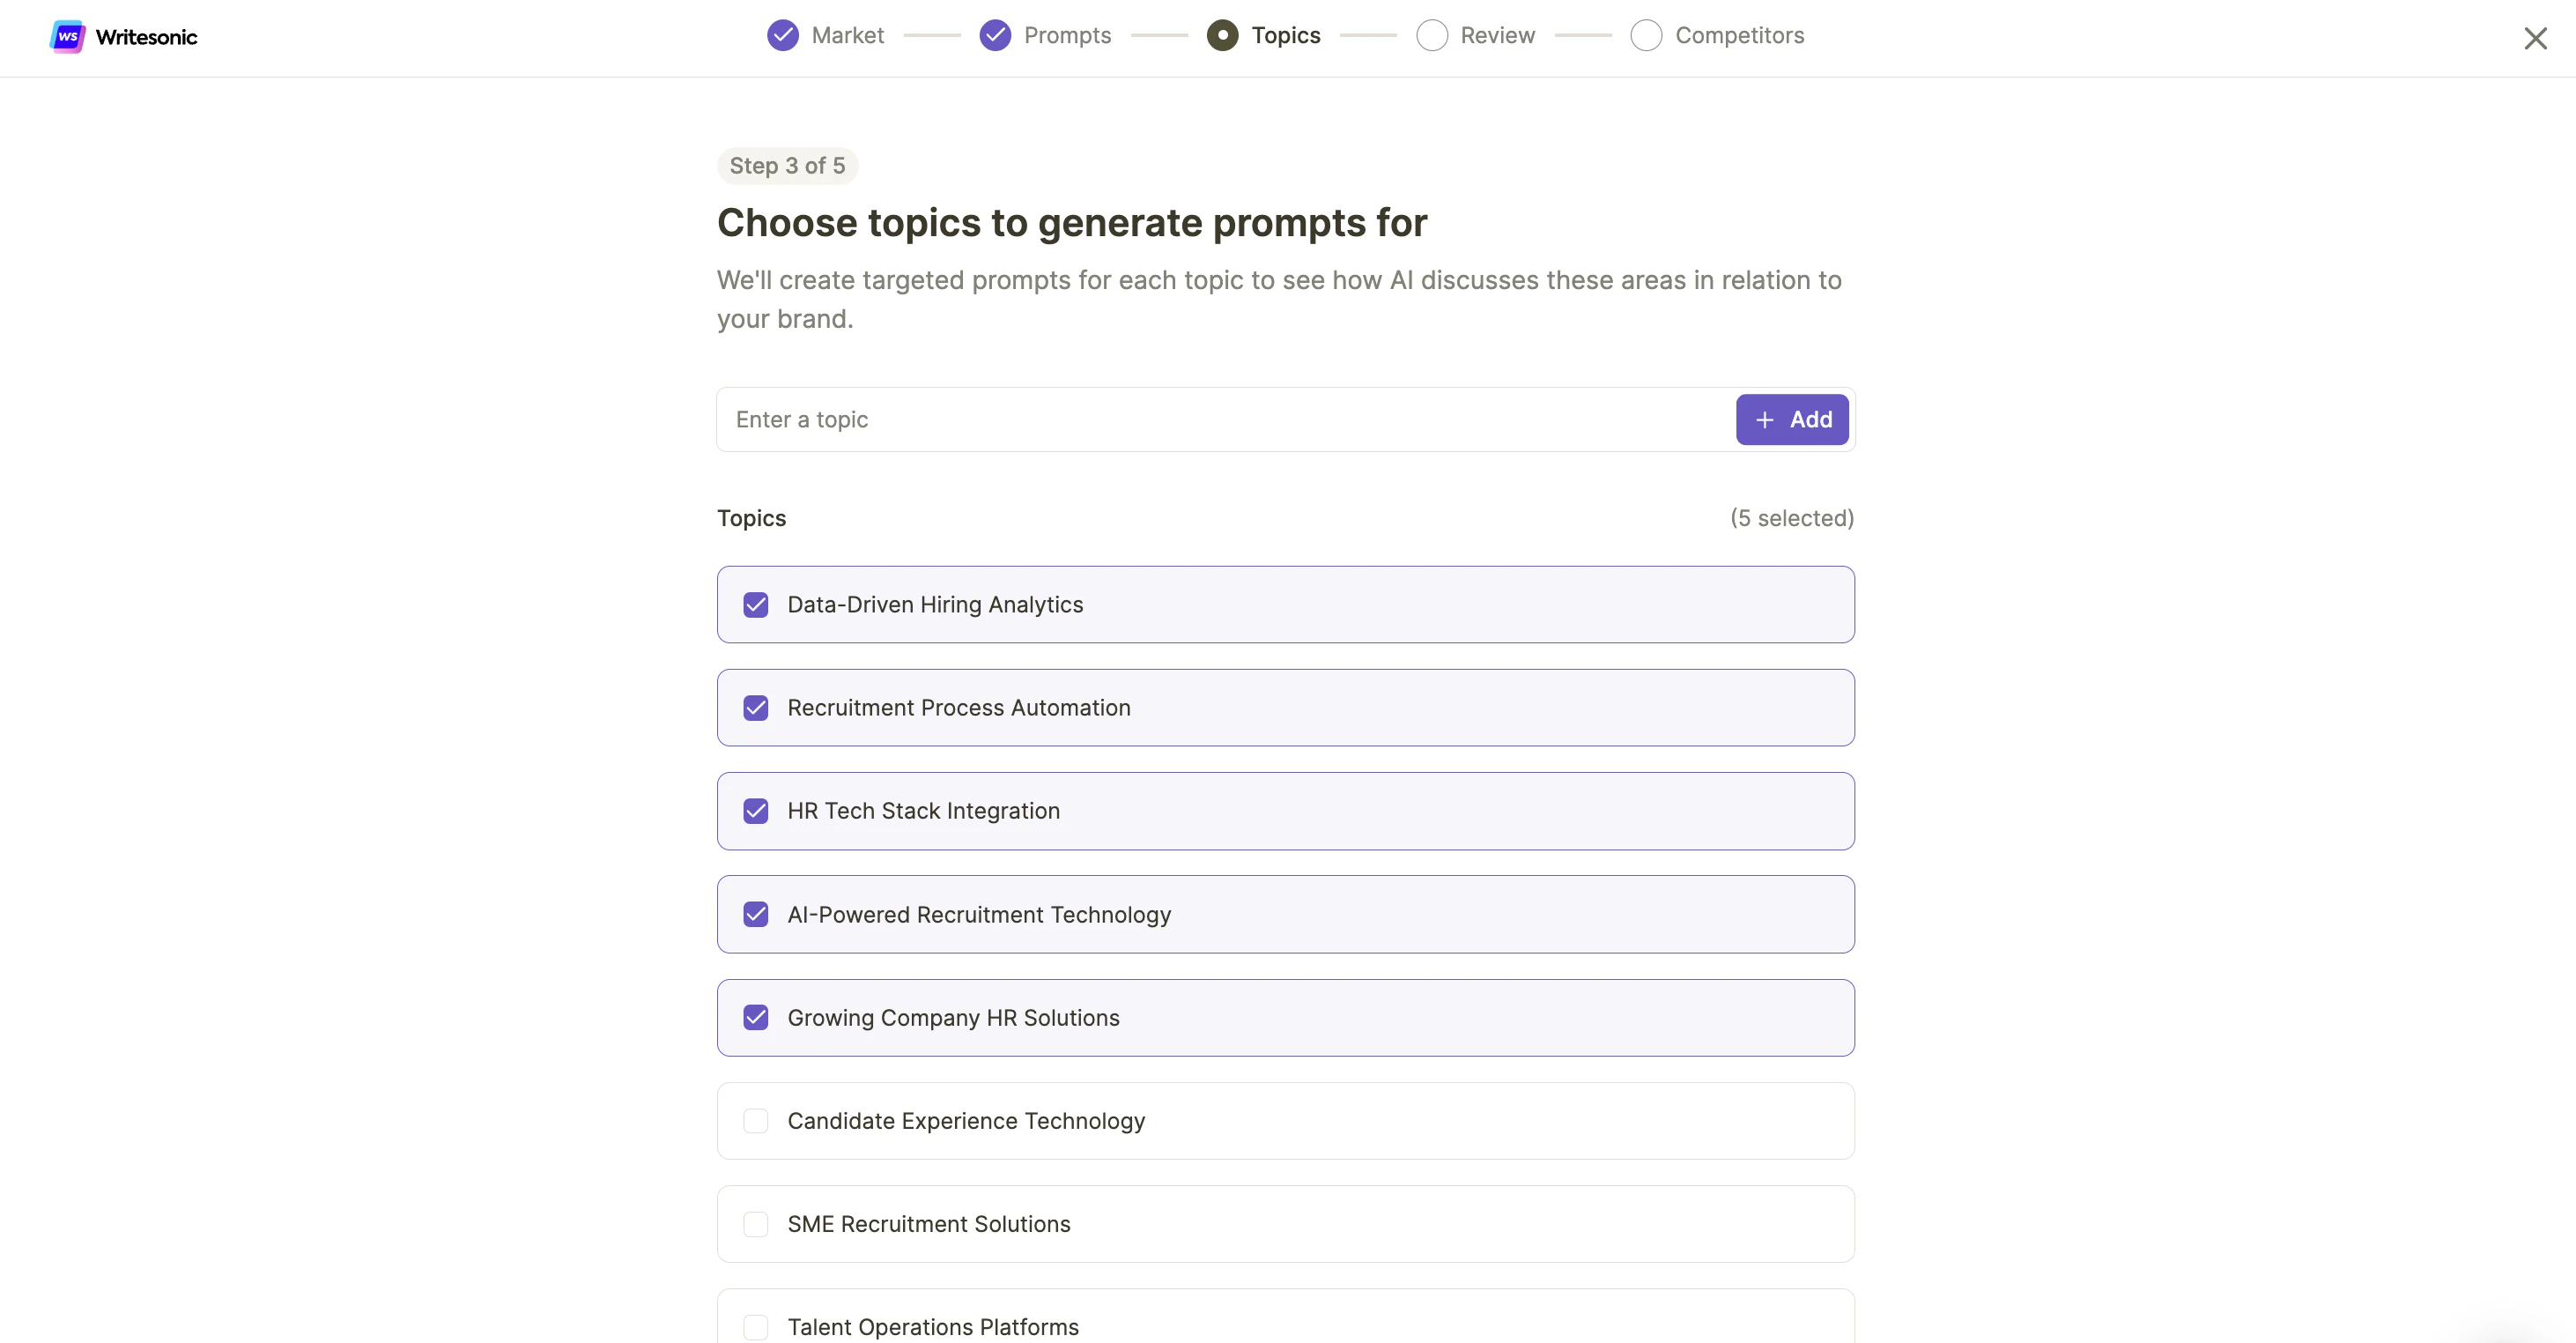Jump to the Review step label
The width and height of the screenshot is (2576, 1343).
(1497, 35)
